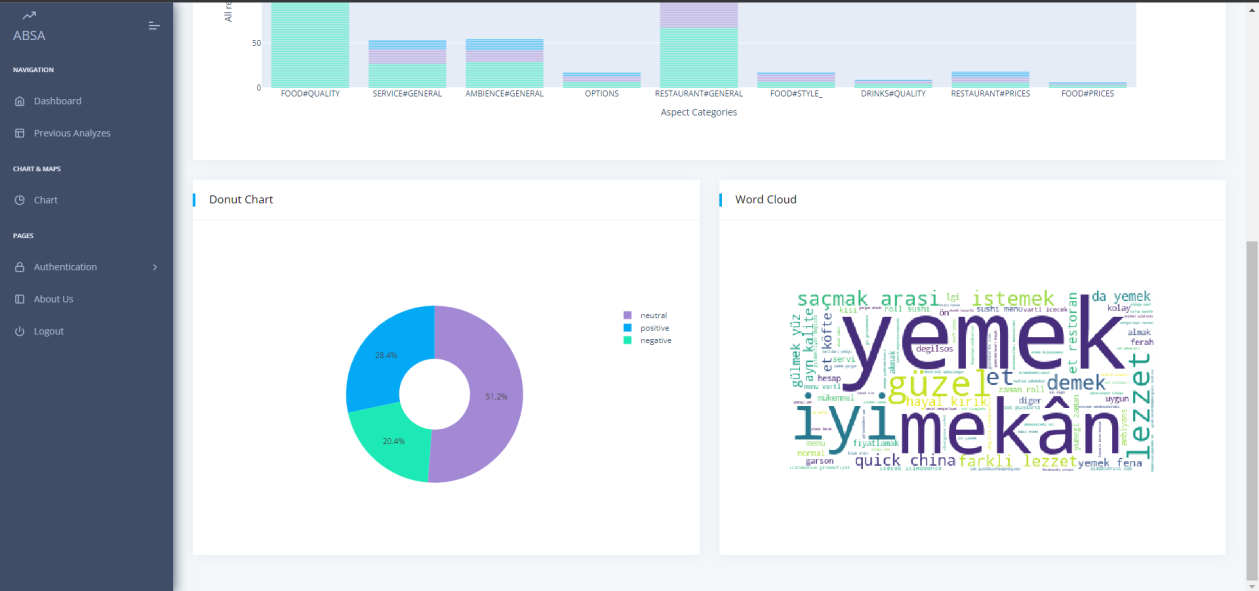Click the power icon next to Logout

coord(18,330)
